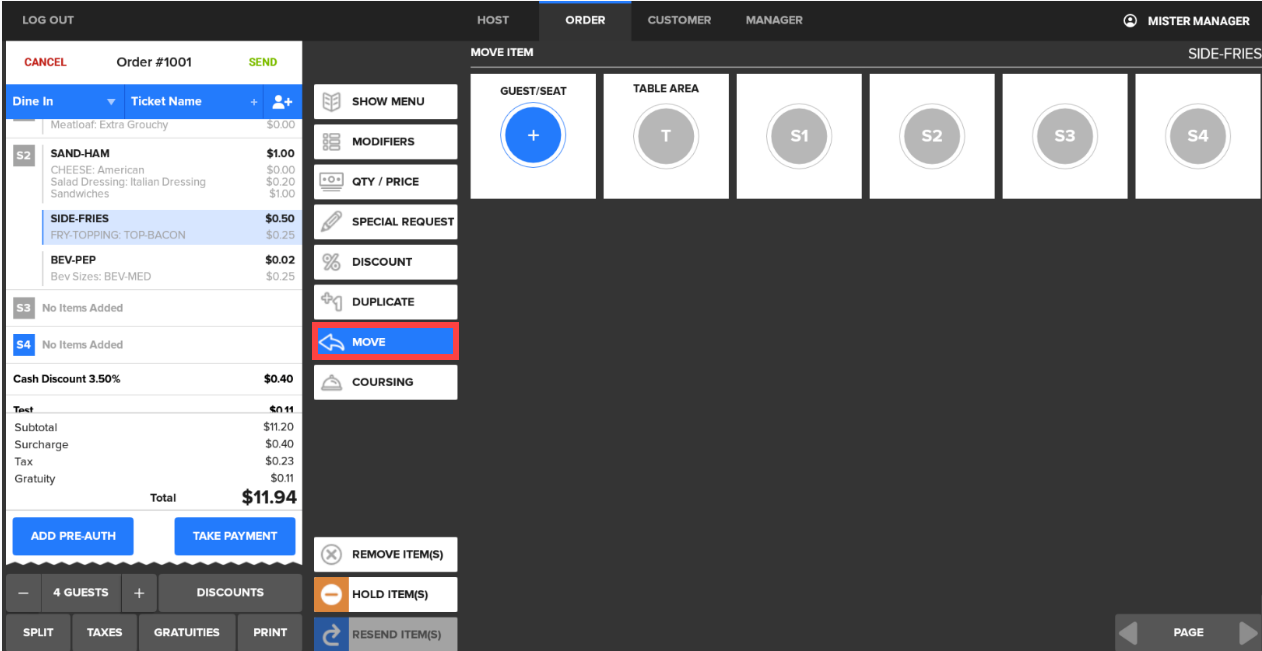Click CHEESE: American modifier line
This screenshot has height=651, width=1262.
pos(97,170)
